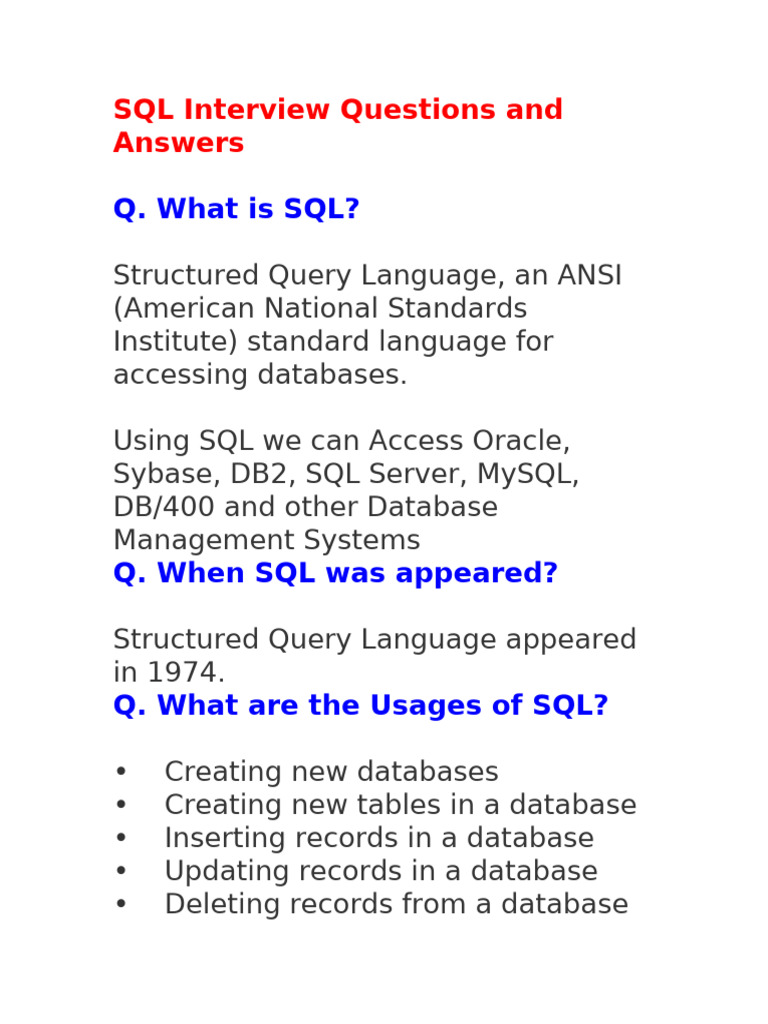The height and width of the screenshot is (1024, 768).
Task: Click the bullet 'Inserting records in a database'
Action: point(379,838)
